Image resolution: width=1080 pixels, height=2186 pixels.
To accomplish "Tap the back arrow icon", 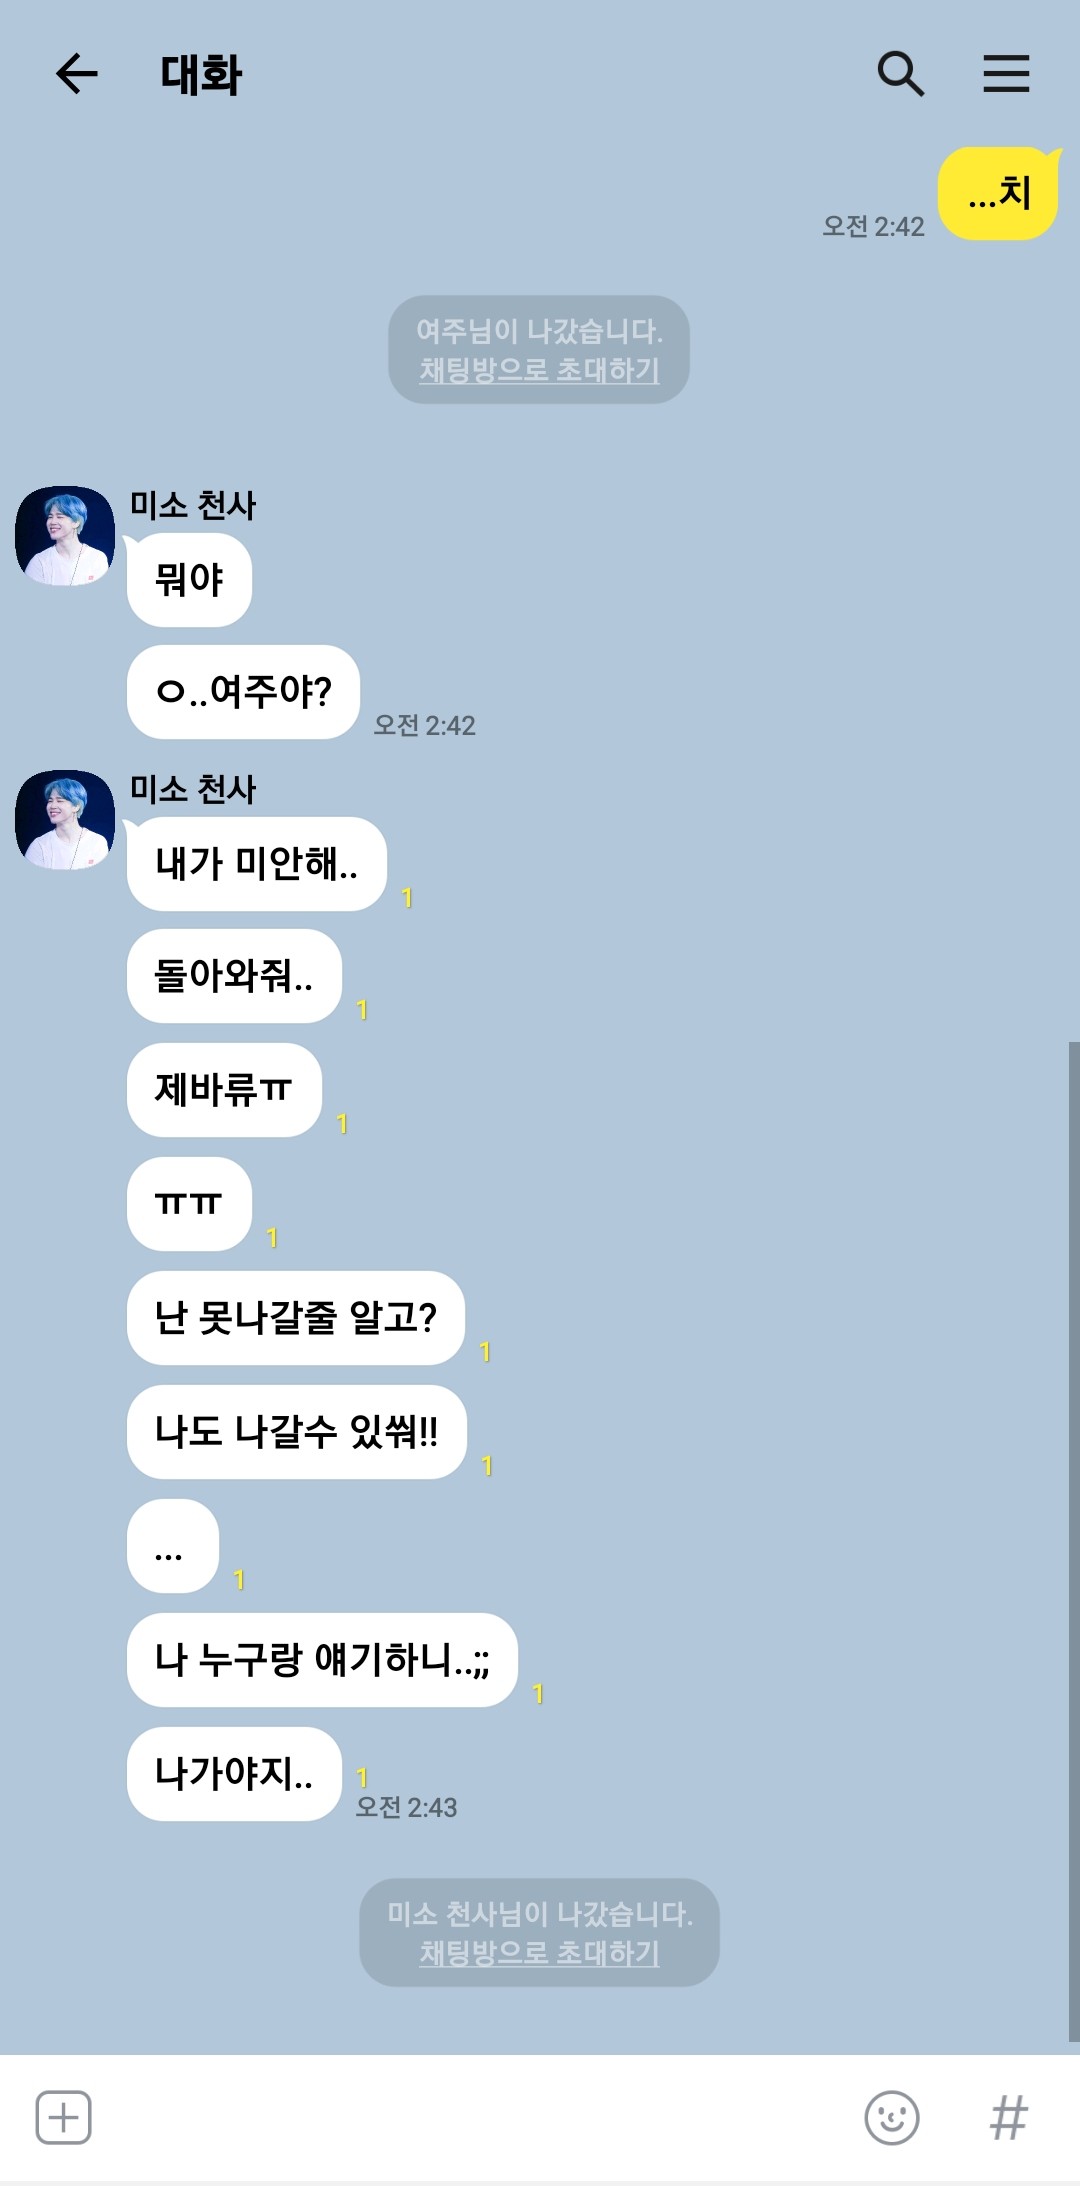I will pyautogui.click(x=76, y=74).
